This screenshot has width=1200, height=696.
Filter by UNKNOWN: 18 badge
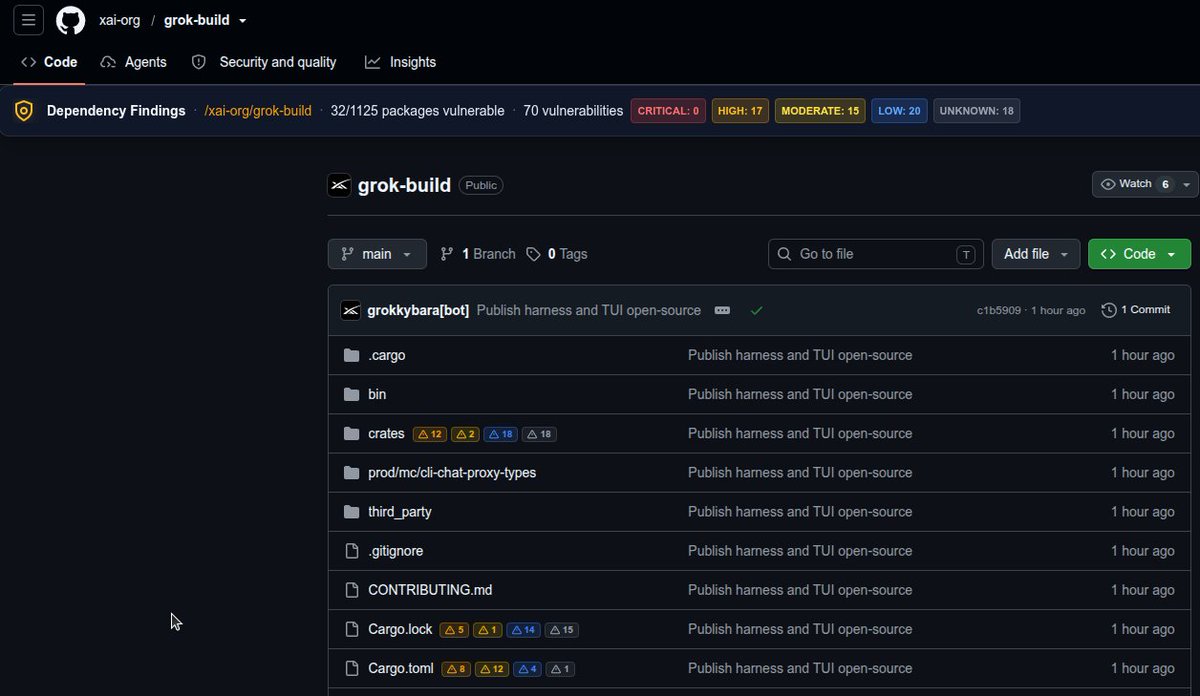tap(976, 111)
